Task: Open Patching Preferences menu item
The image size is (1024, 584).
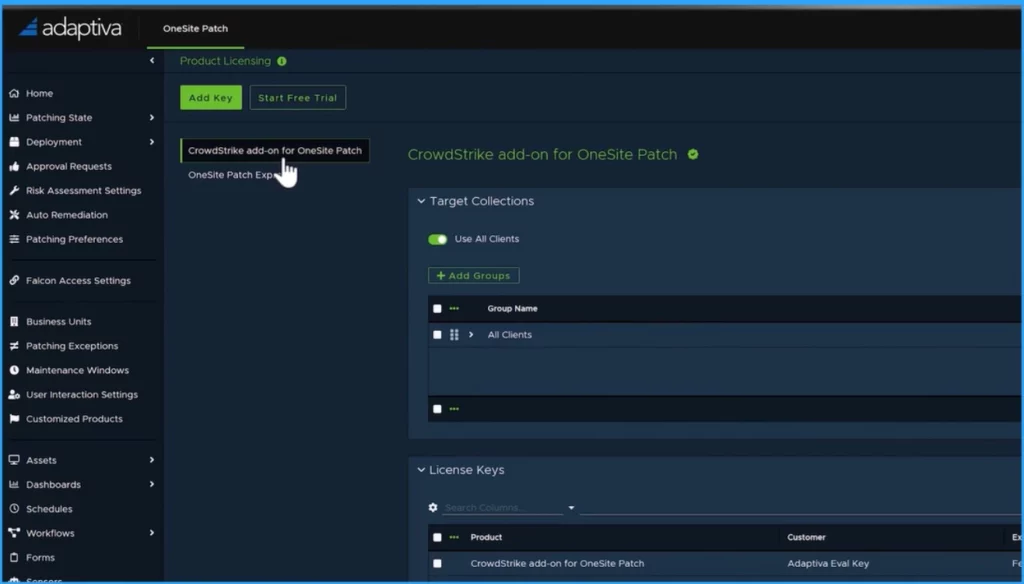Action: pos(74,239)
